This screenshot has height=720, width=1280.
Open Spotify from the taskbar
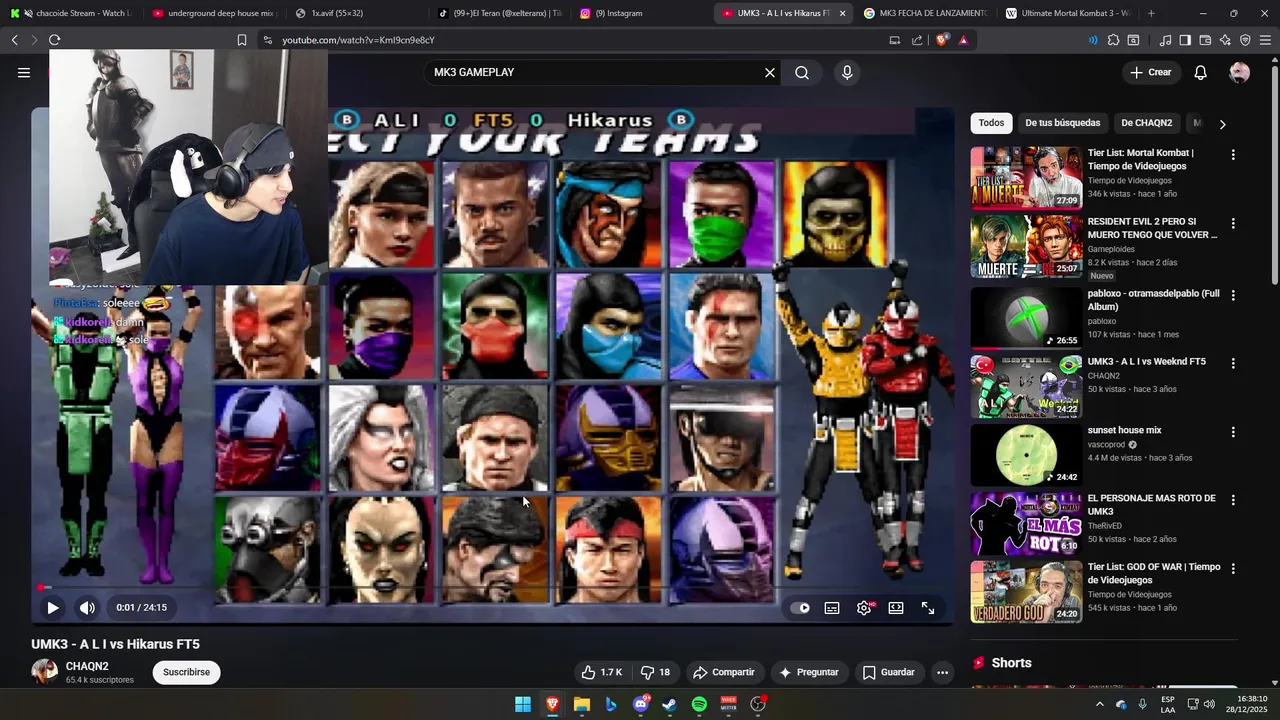[699, 704]
